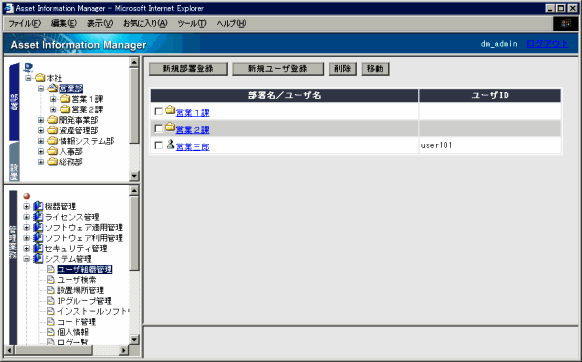Viewport: 582px width, 362px height.
Task: Click the ユーザID column header
Action: pos(490,95)
